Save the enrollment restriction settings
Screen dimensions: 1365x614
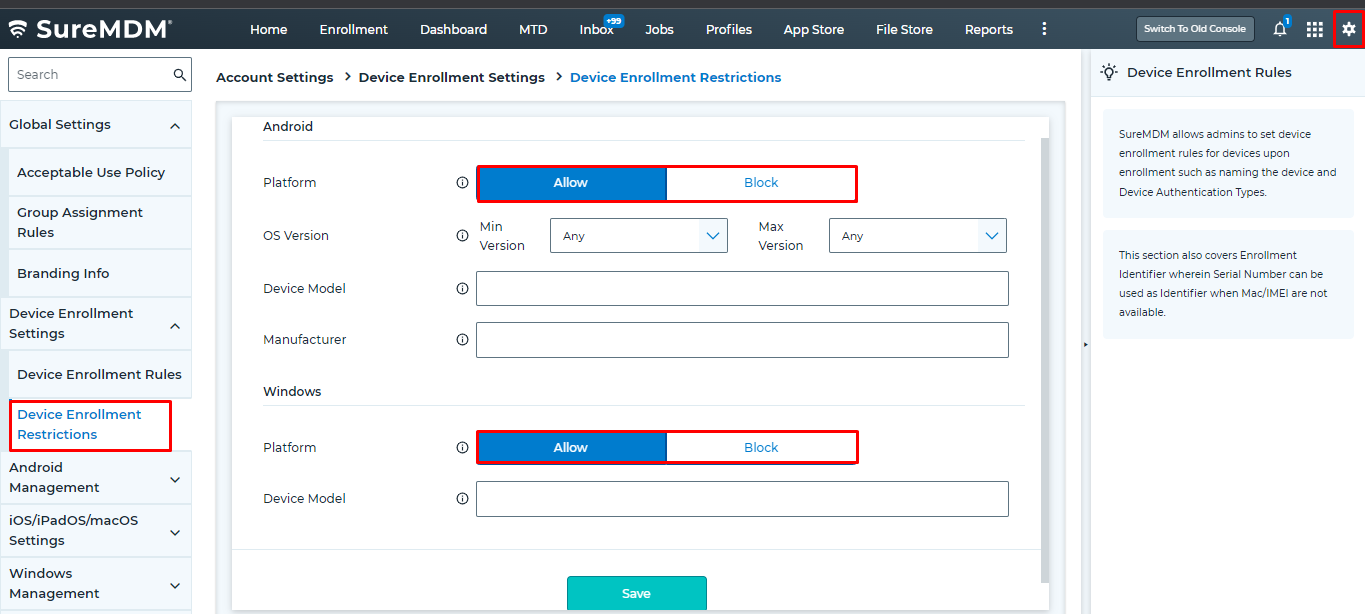click(636, 593)
